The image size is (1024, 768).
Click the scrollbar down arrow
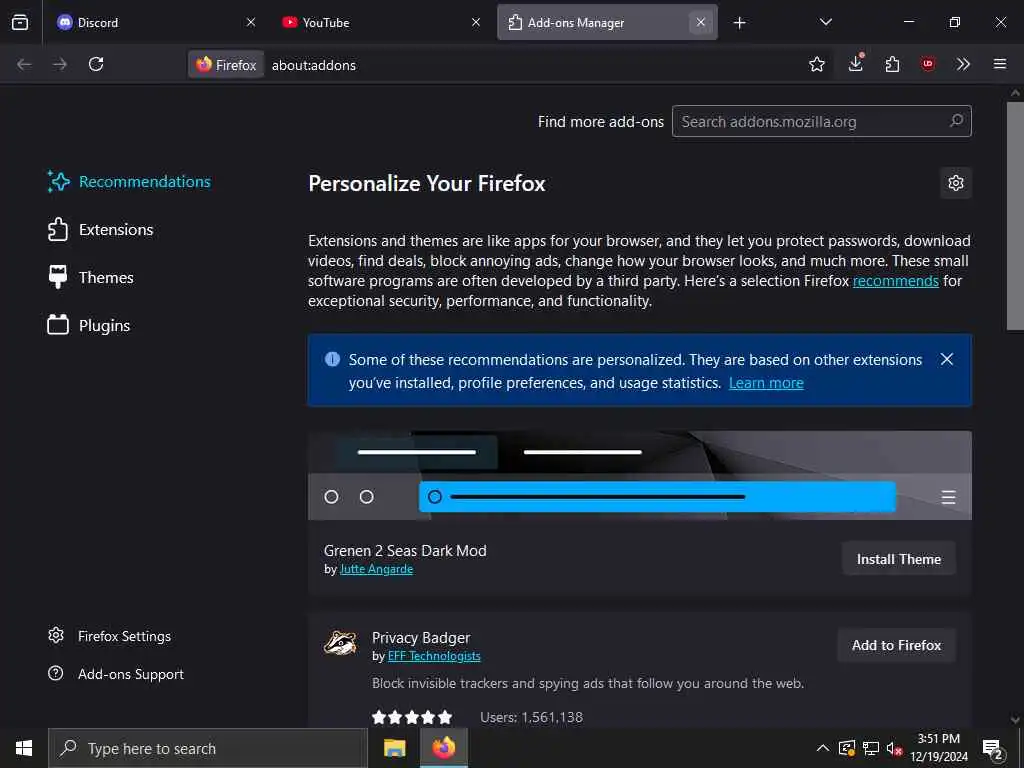click(1015, 719)
